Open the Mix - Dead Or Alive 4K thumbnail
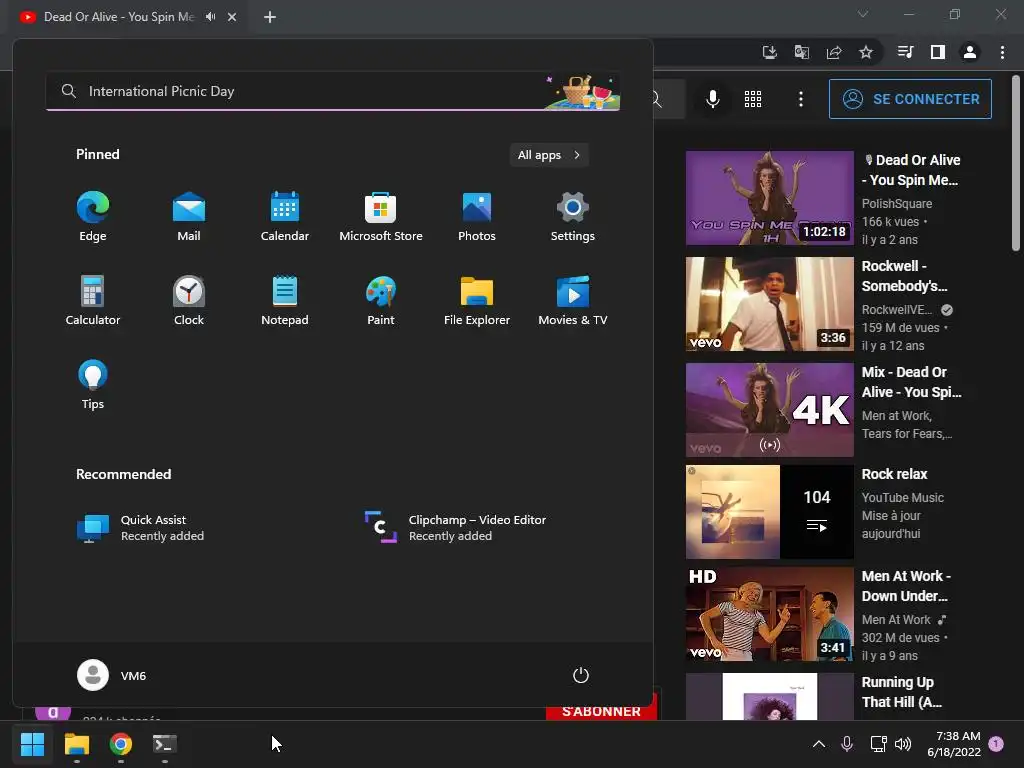 click(770, 409)
